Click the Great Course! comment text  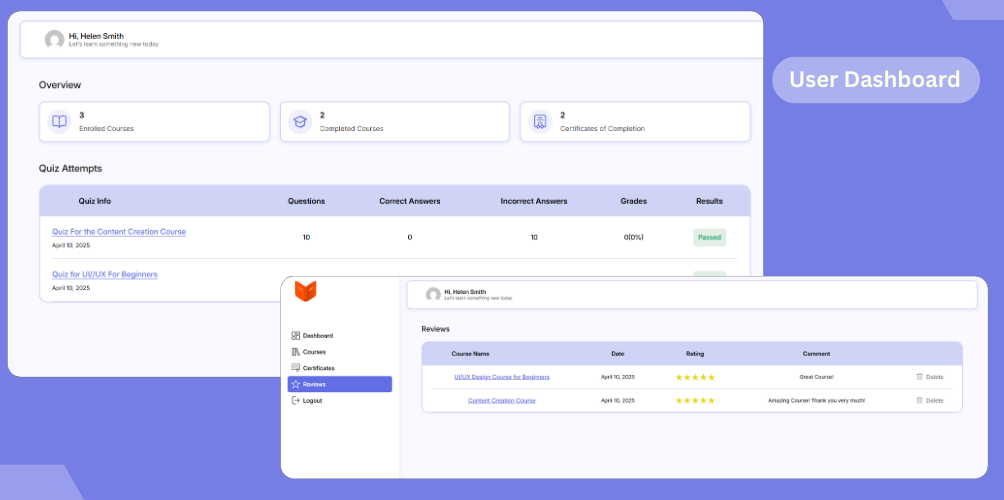click(x=816, y=377)
